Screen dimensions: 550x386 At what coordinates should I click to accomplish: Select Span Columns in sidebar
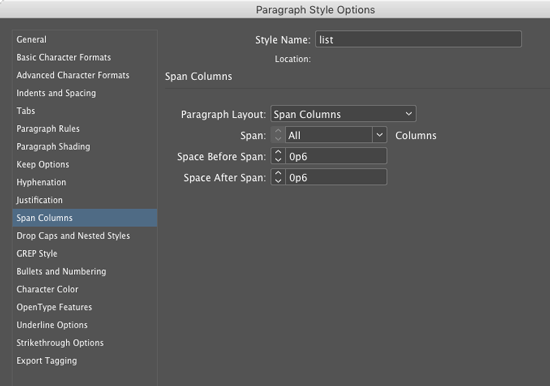point(85,218)
